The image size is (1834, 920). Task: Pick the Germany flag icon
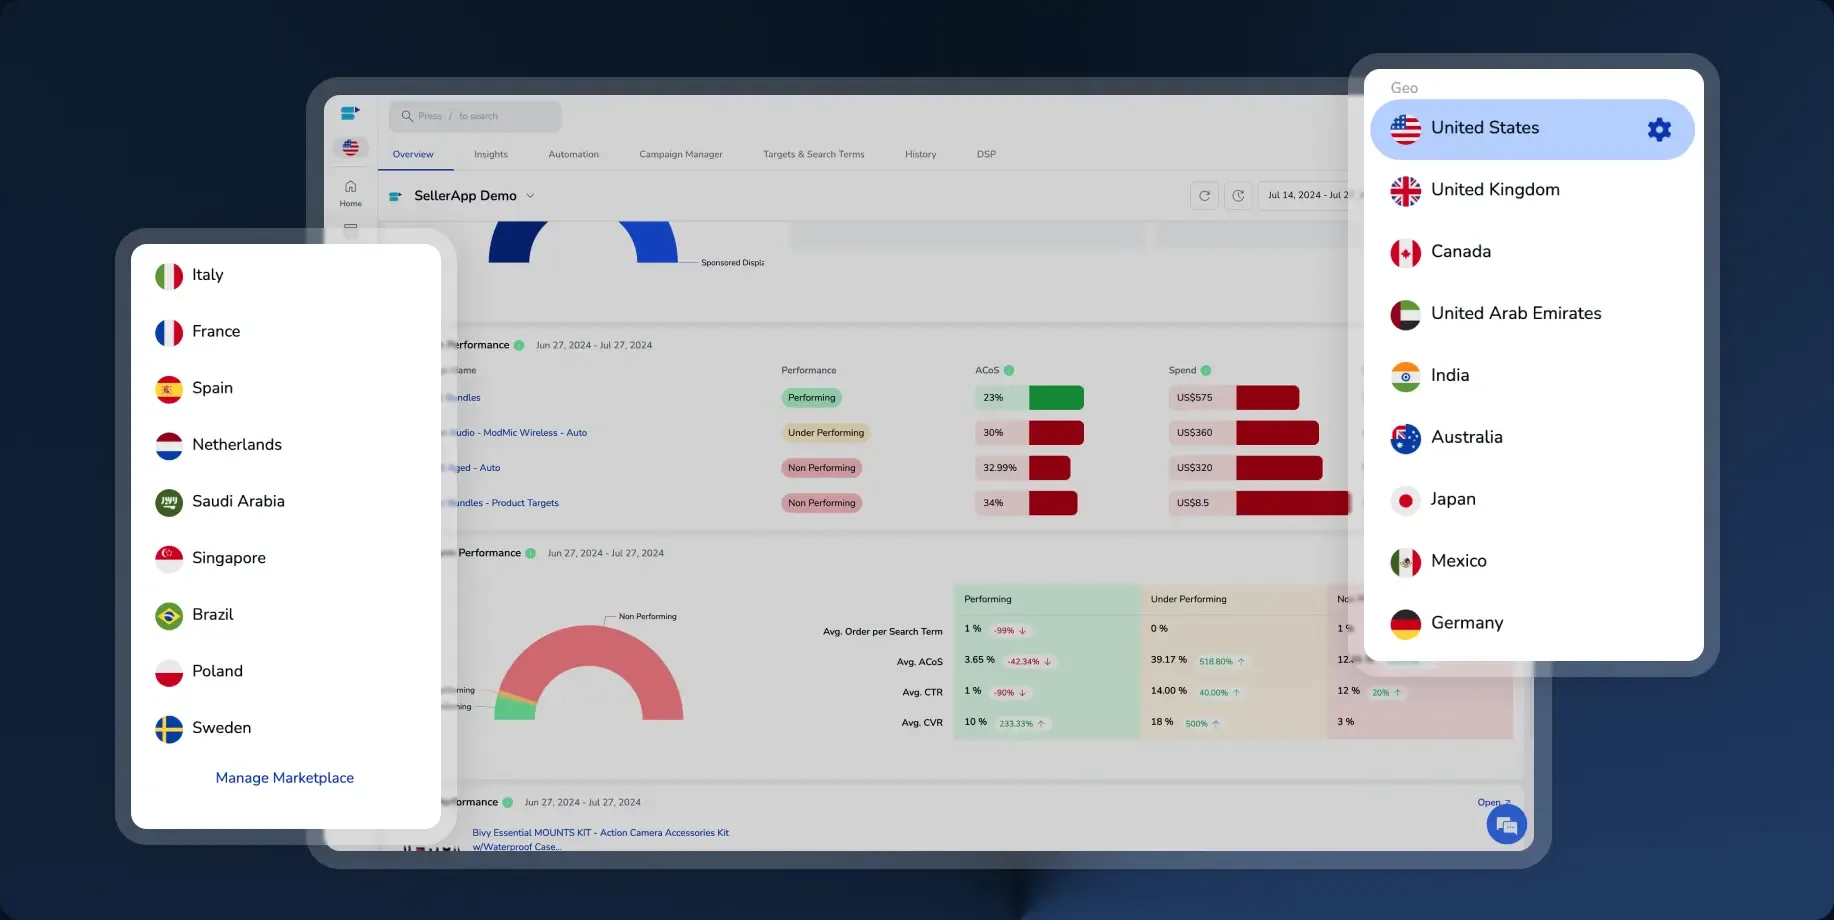point(1405,624)
